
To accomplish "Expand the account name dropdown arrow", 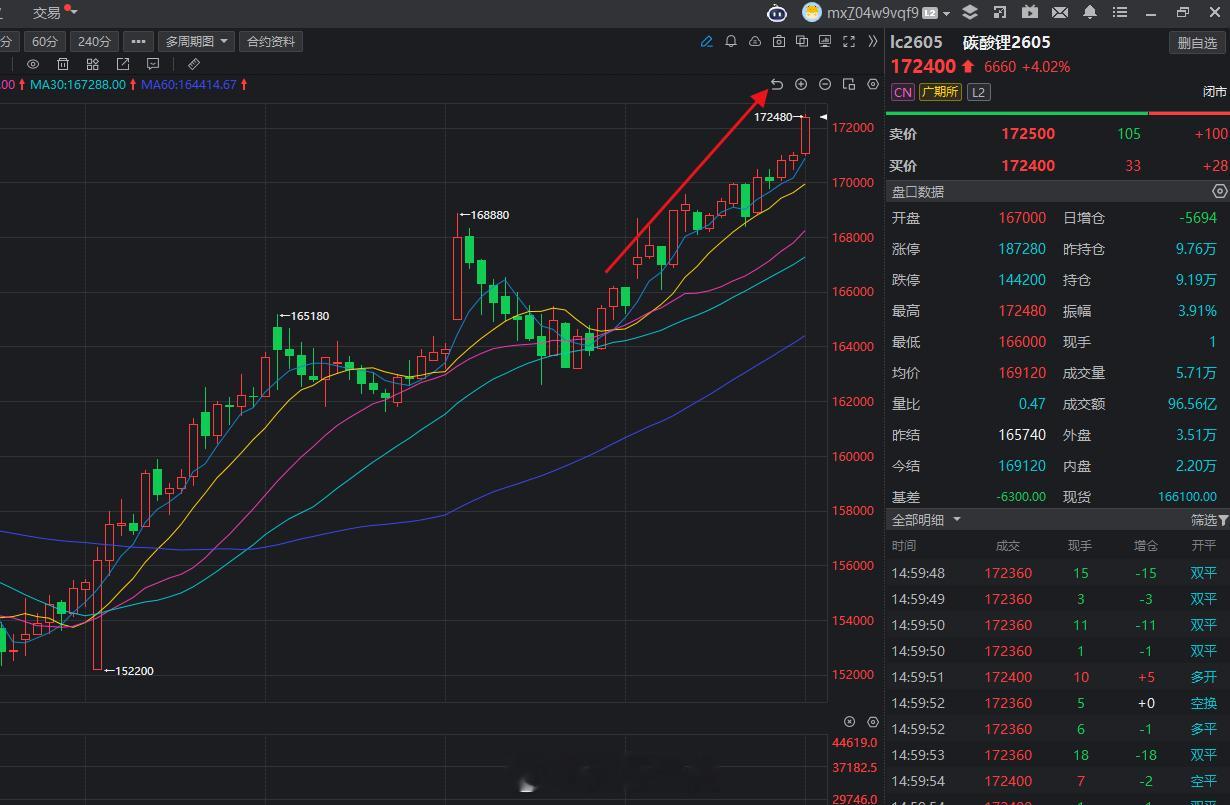I will point(946,13).
